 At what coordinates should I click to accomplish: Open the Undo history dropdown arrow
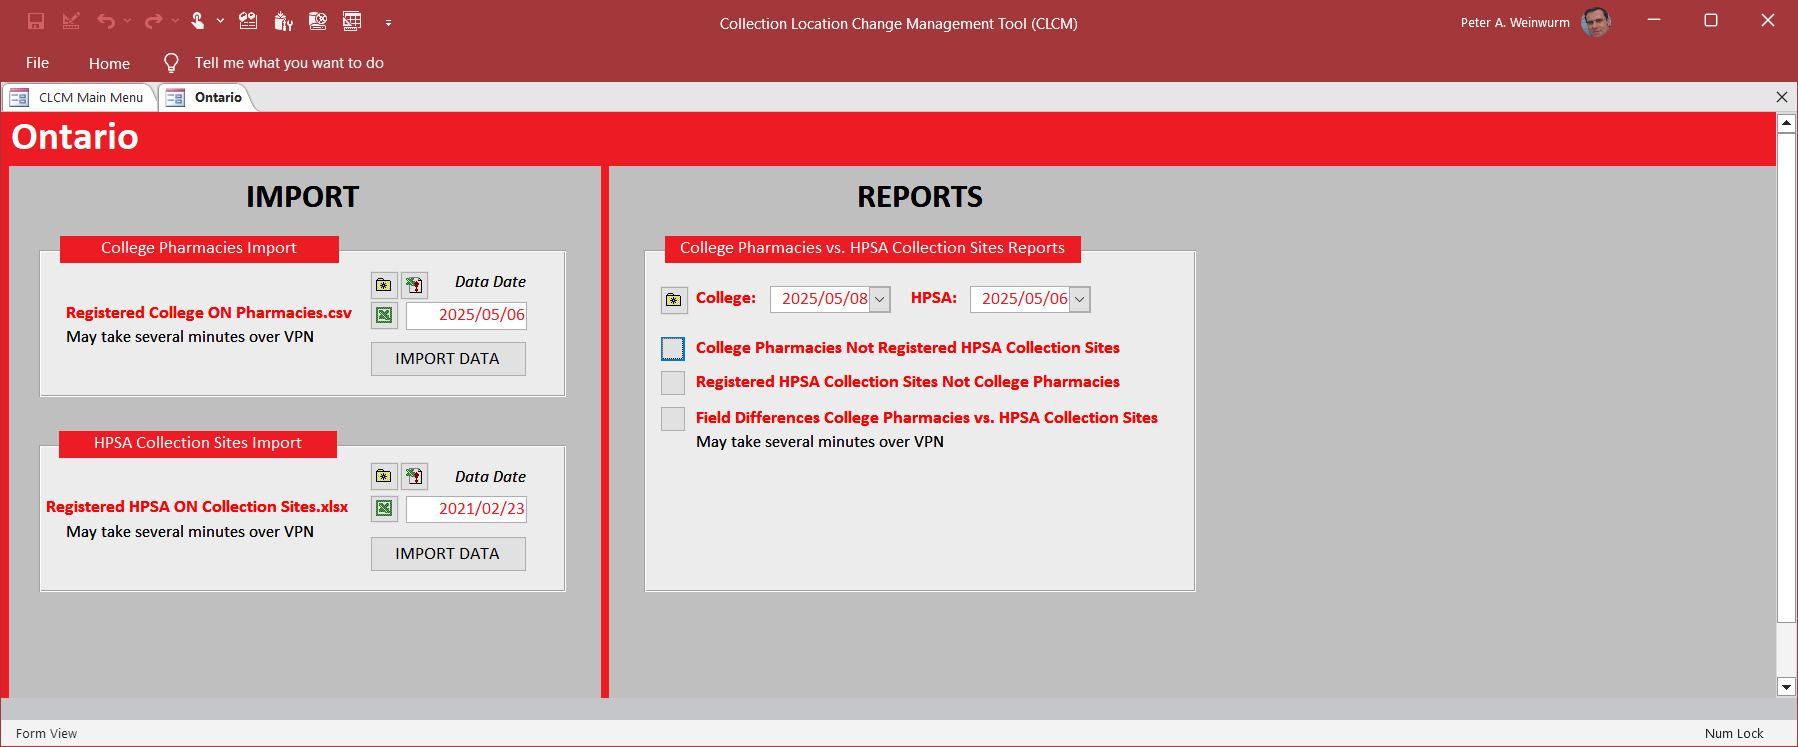127,21
